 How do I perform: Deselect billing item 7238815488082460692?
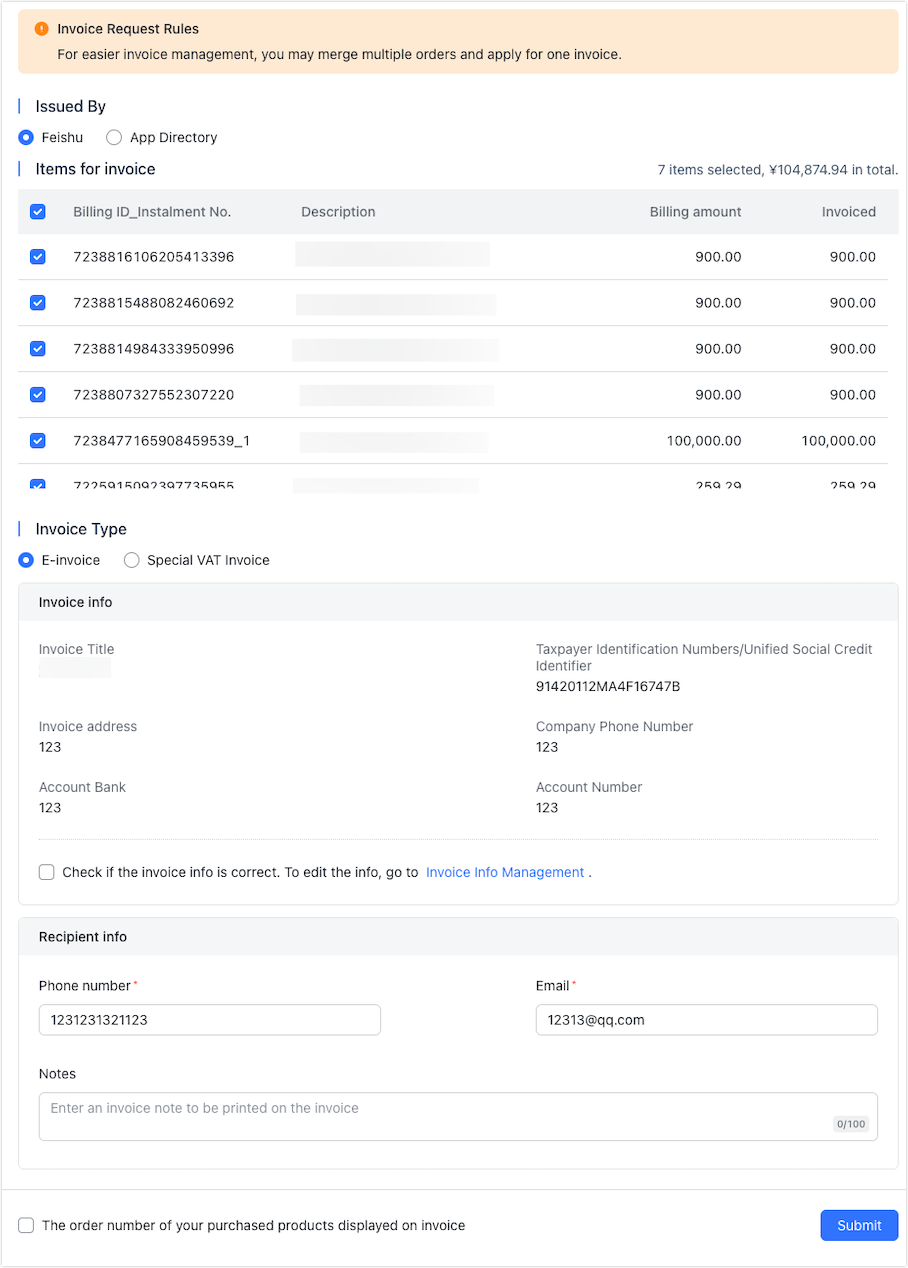pyautogui.click(x=37, y=302)
